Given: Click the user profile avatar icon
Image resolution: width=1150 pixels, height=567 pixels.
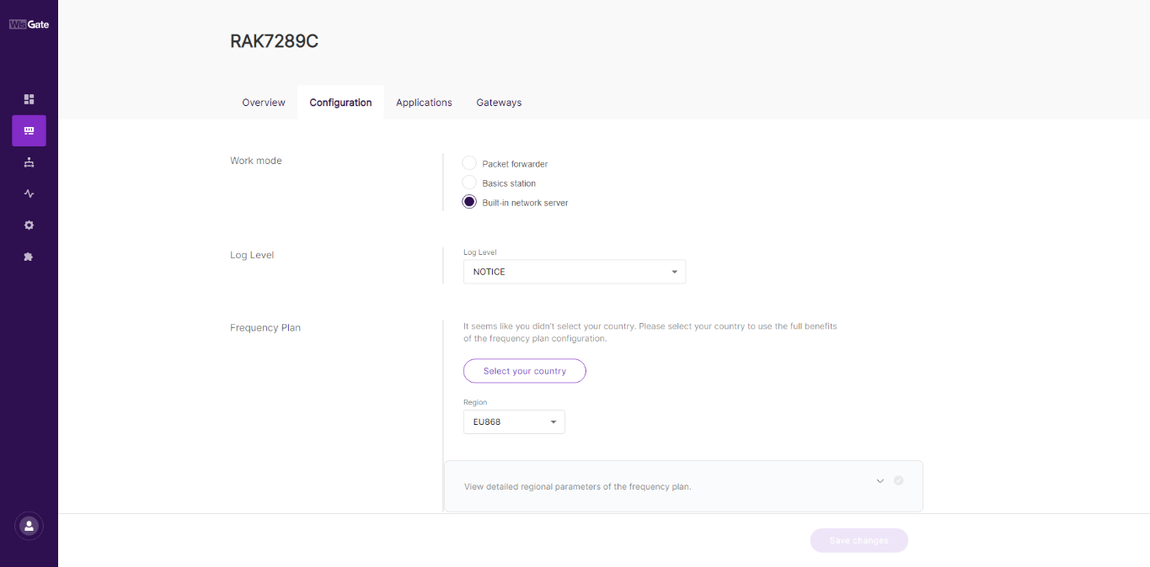Looking at the screenshot, I should click(29, 525).
